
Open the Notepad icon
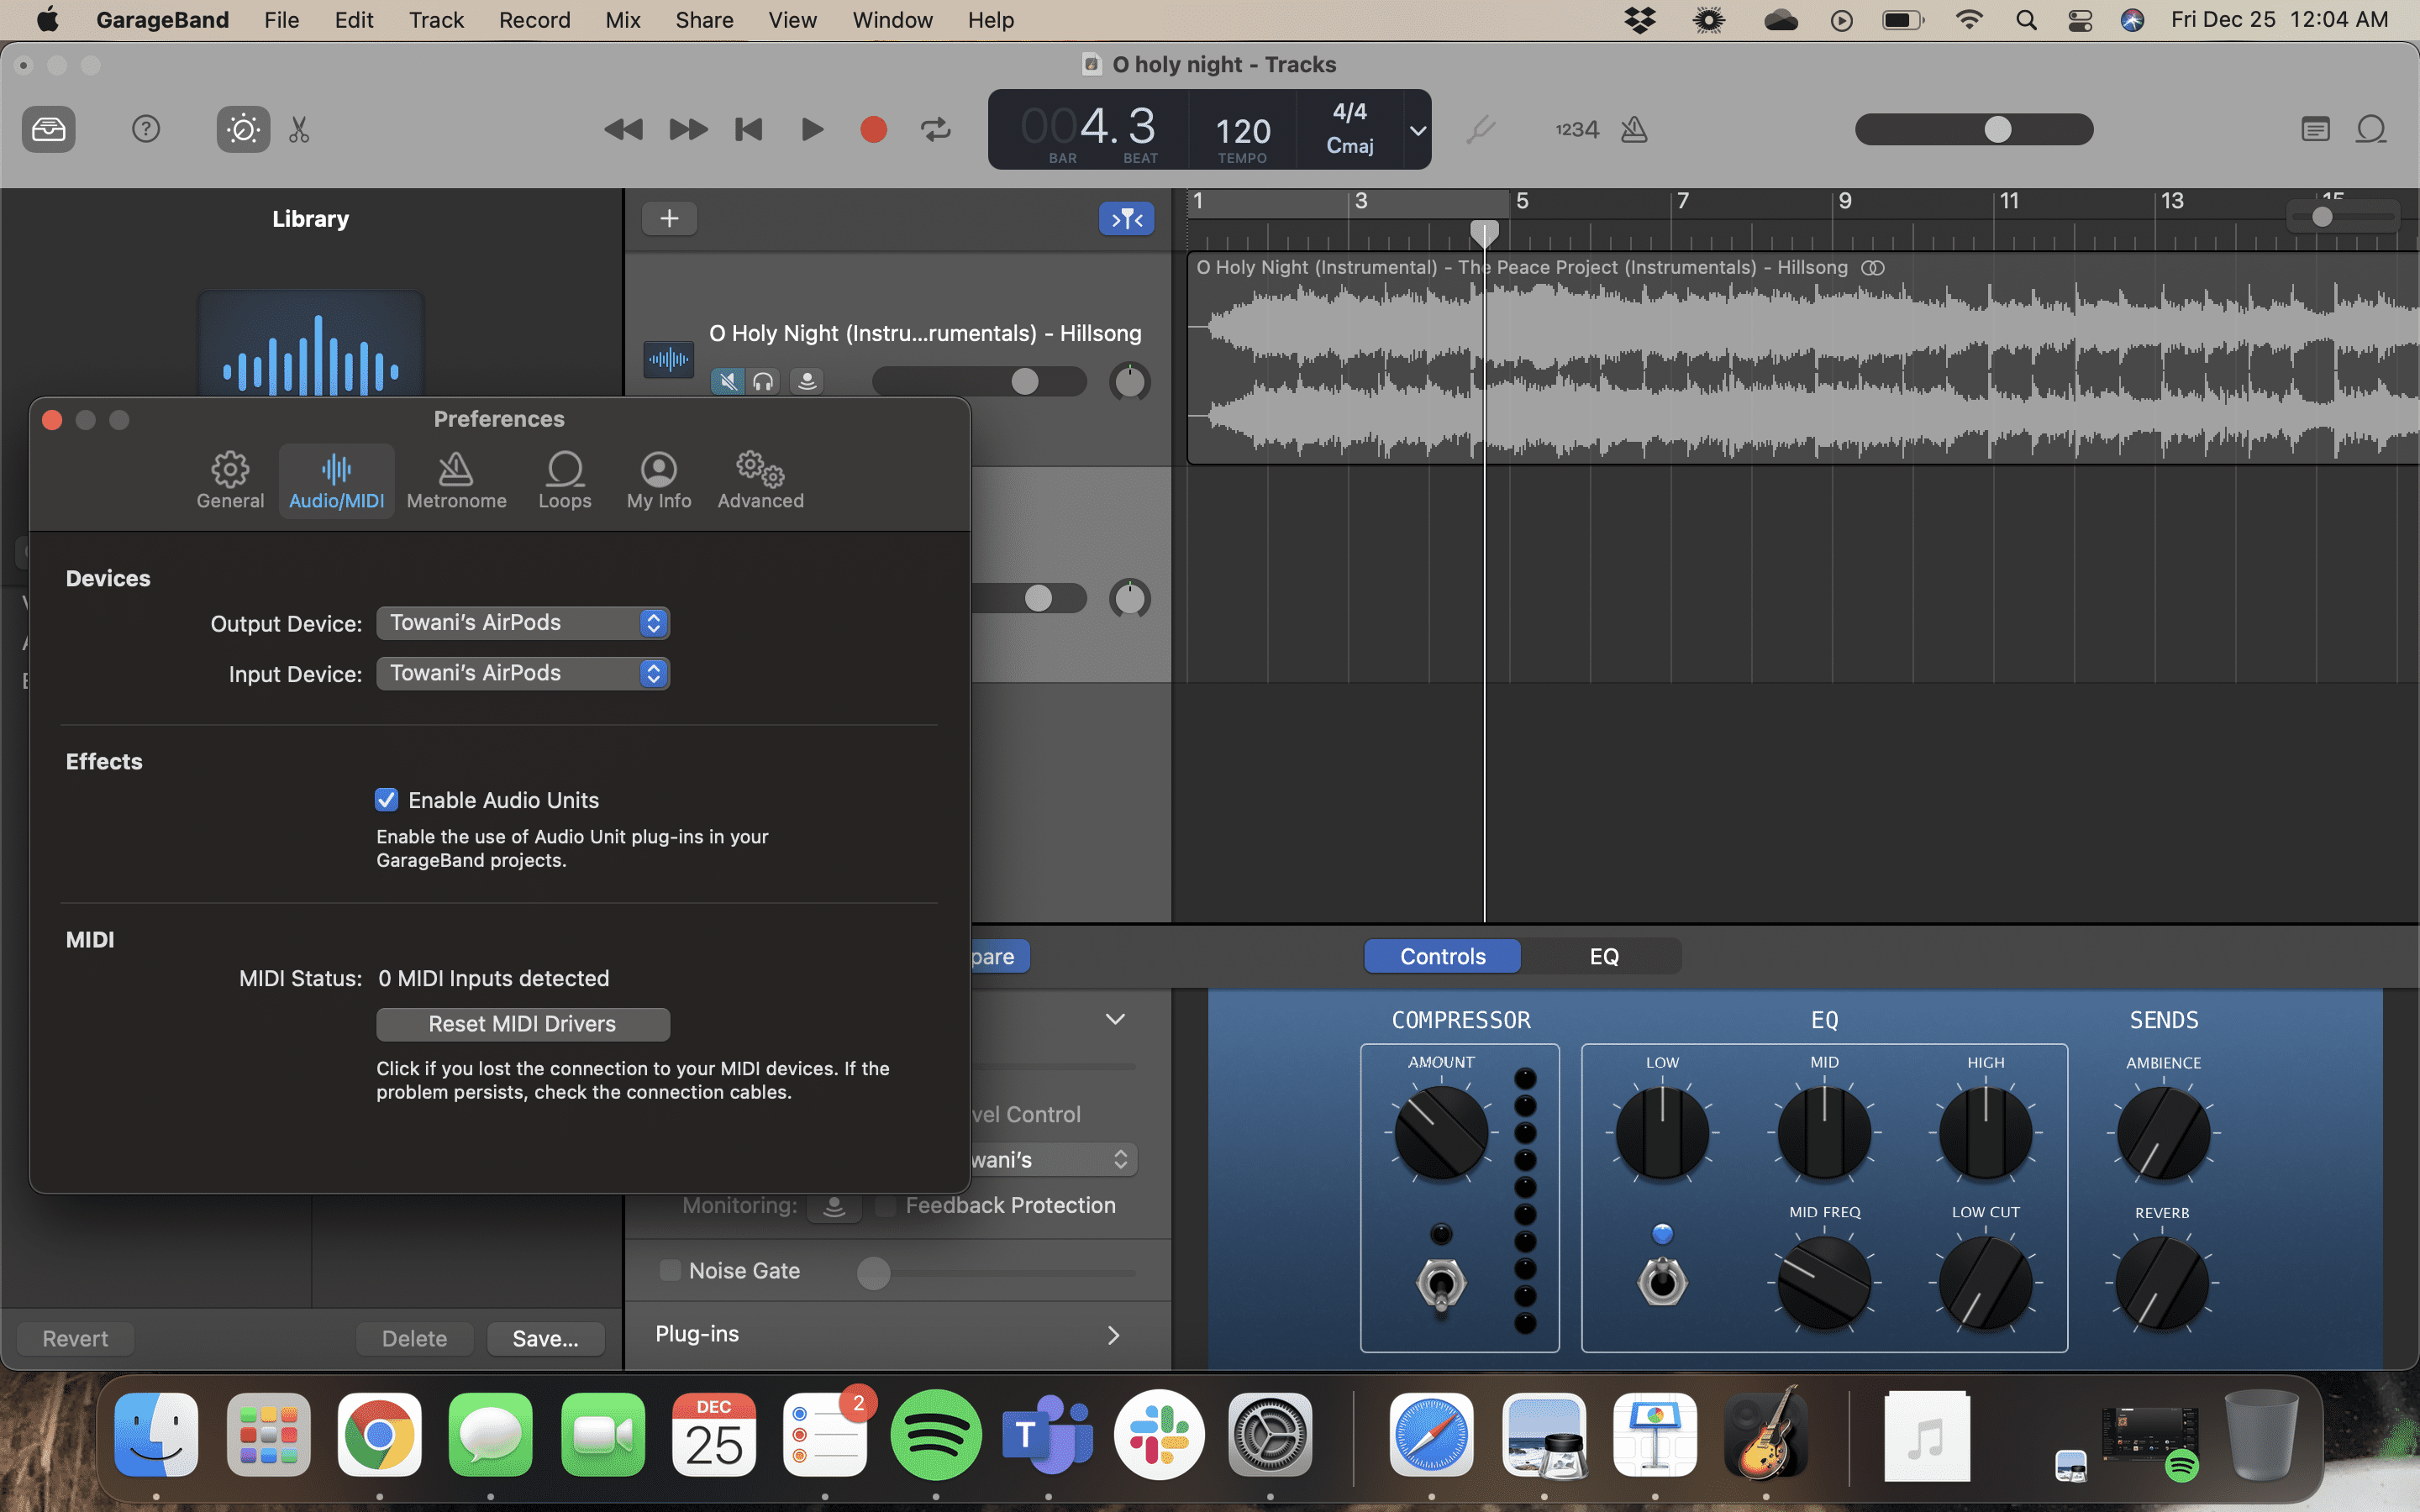tap(2315, 129)
